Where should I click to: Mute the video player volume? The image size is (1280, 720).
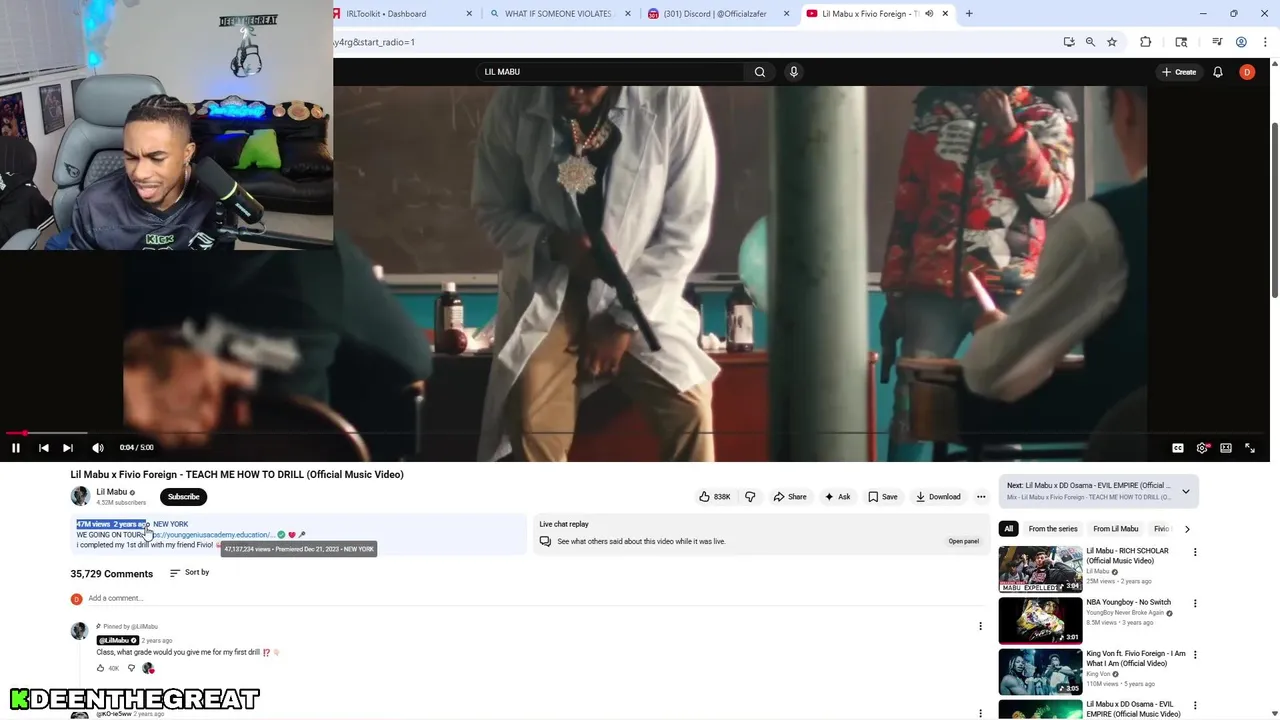(x=98, y=448)
